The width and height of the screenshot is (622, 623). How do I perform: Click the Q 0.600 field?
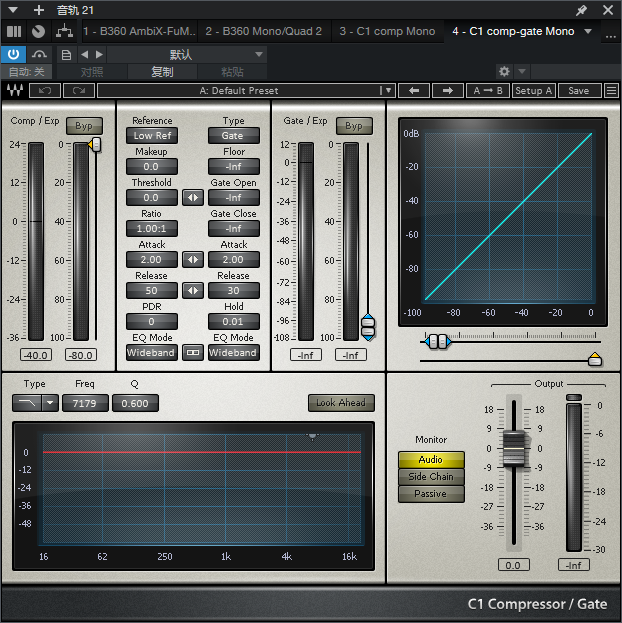point(135,403)
